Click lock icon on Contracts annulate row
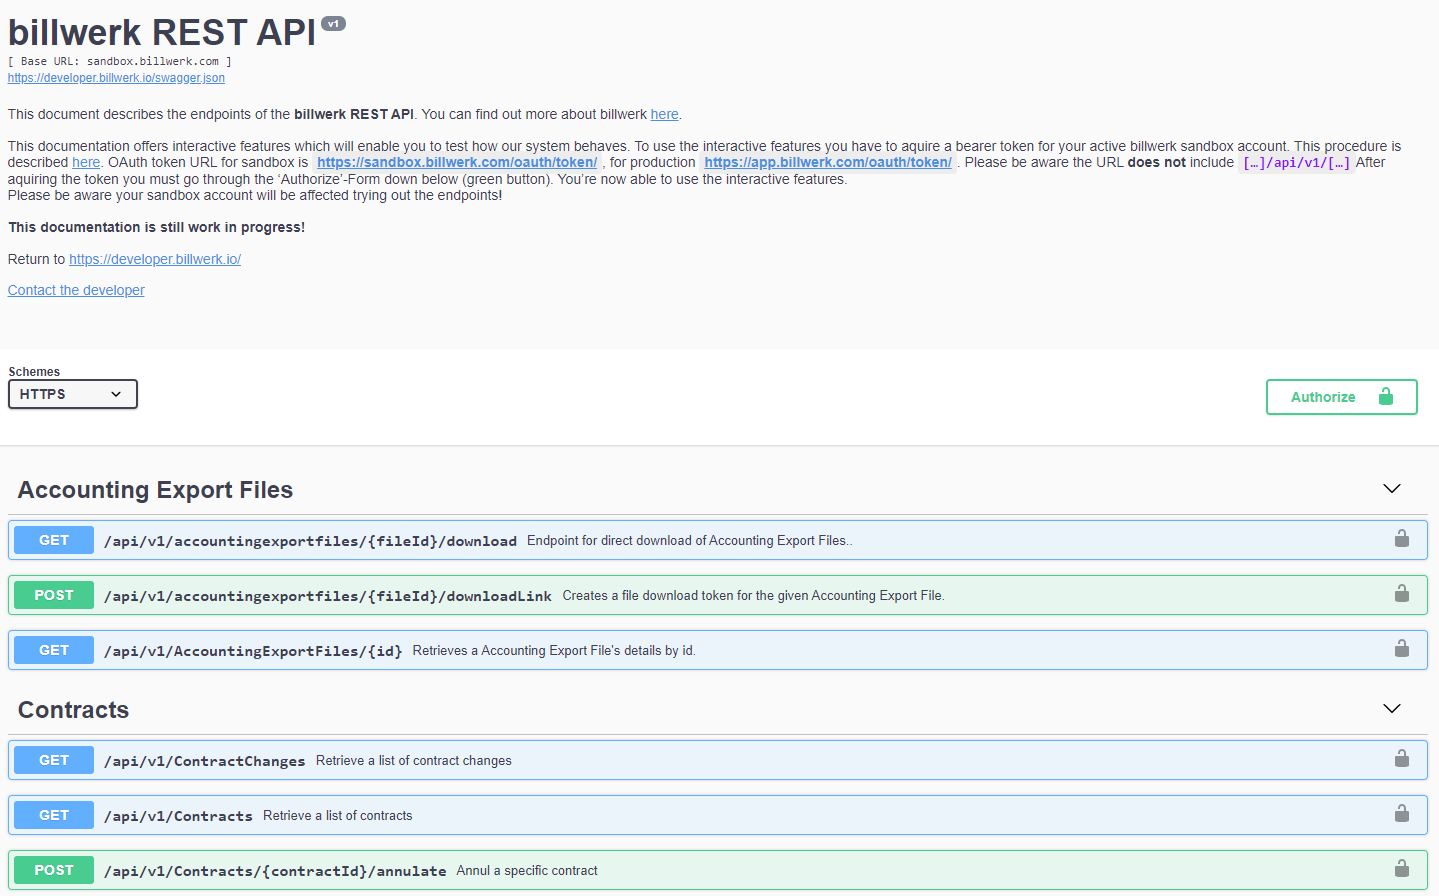Image resolution: width=1439 pixels, height=896 pixels. coord(1402,869)
